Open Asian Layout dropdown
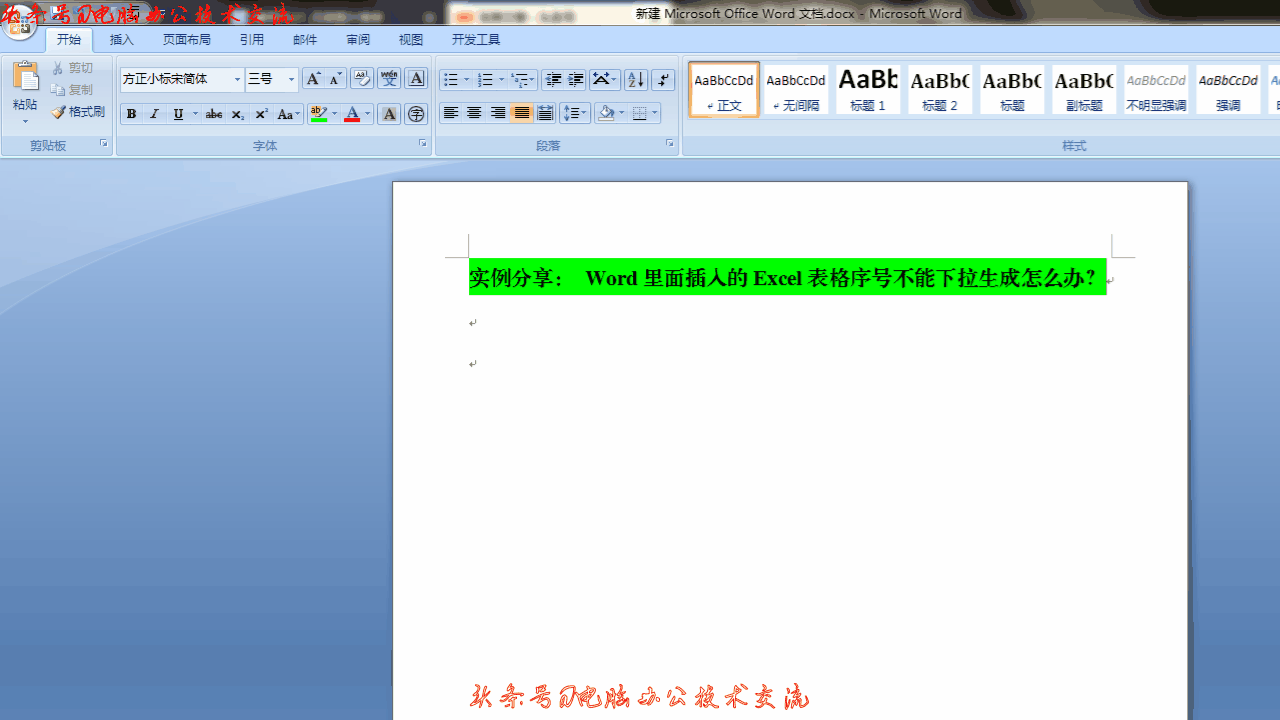Screen dimensions: 1280x720 point(605,80)
